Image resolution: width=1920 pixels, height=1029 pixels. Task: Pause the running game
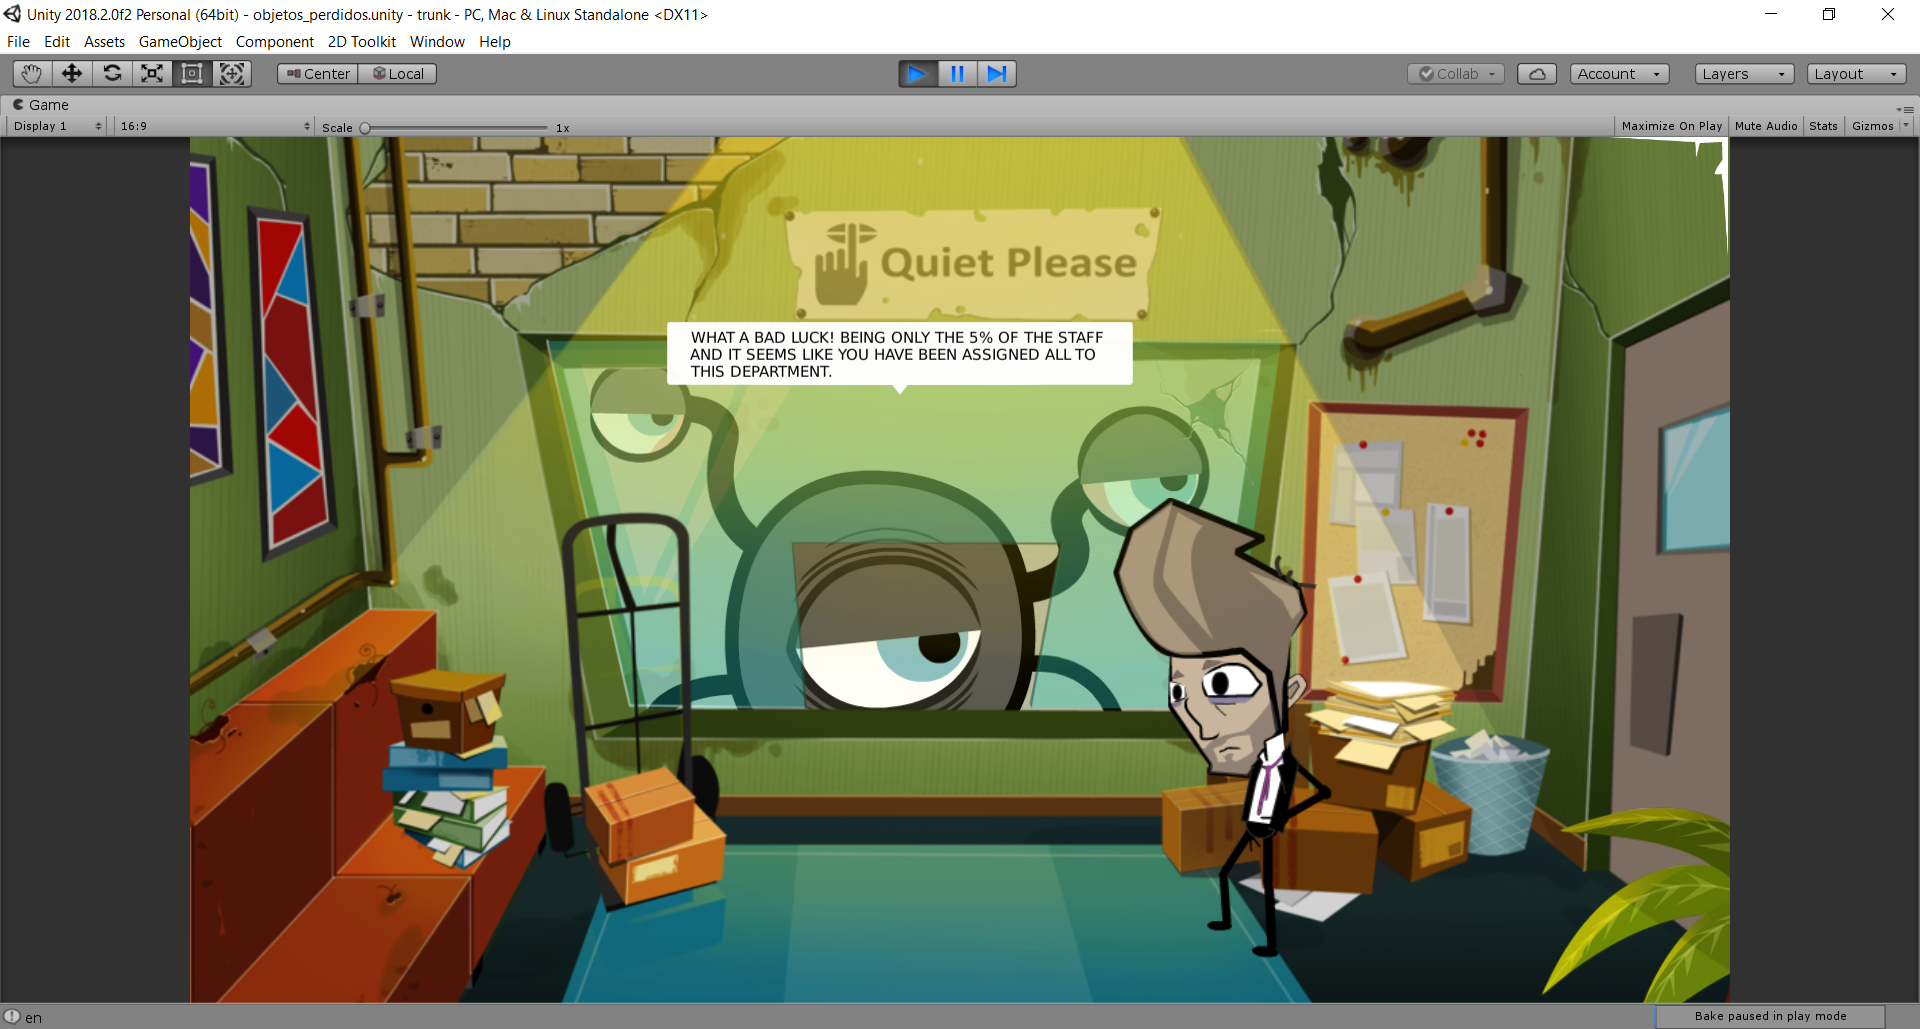957,74
